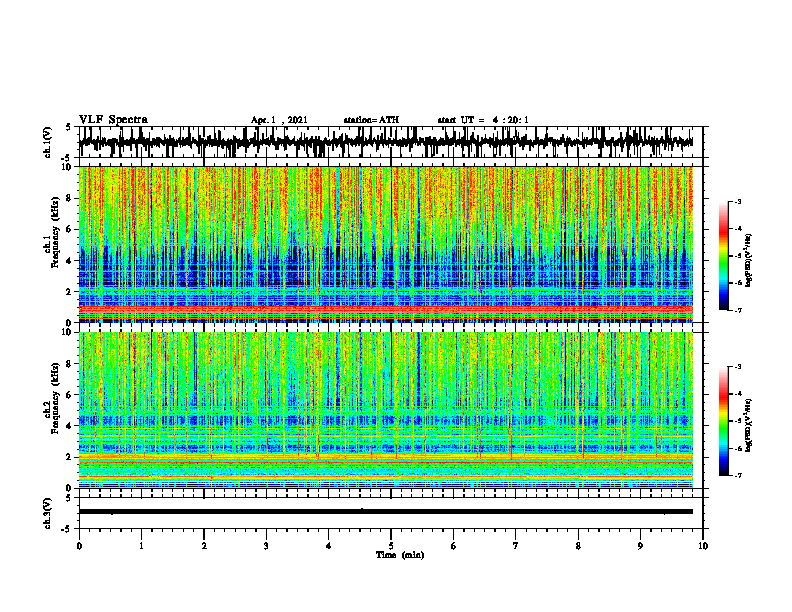The image size is (792, 612).
Task: Click the "-6" label on the top colorbar
Action: point(737,283)
